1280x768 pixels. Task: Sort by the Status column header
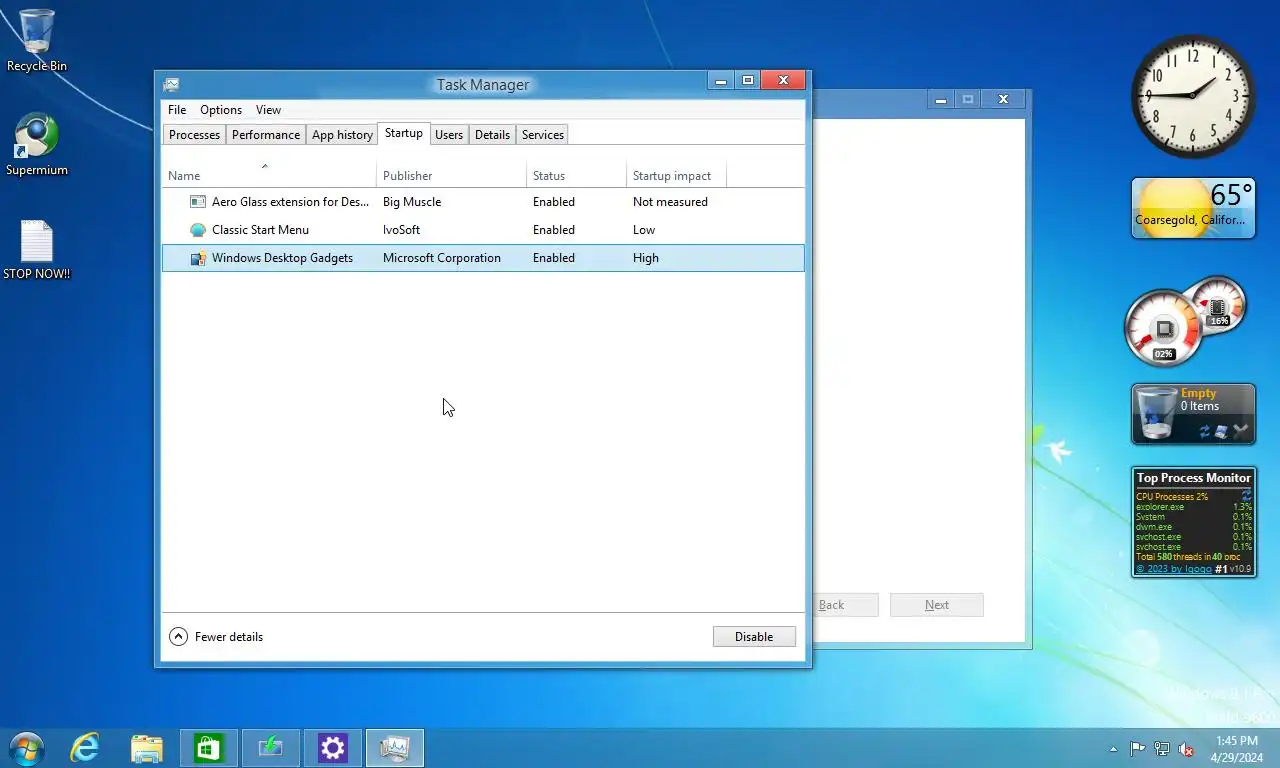[576, 176]
